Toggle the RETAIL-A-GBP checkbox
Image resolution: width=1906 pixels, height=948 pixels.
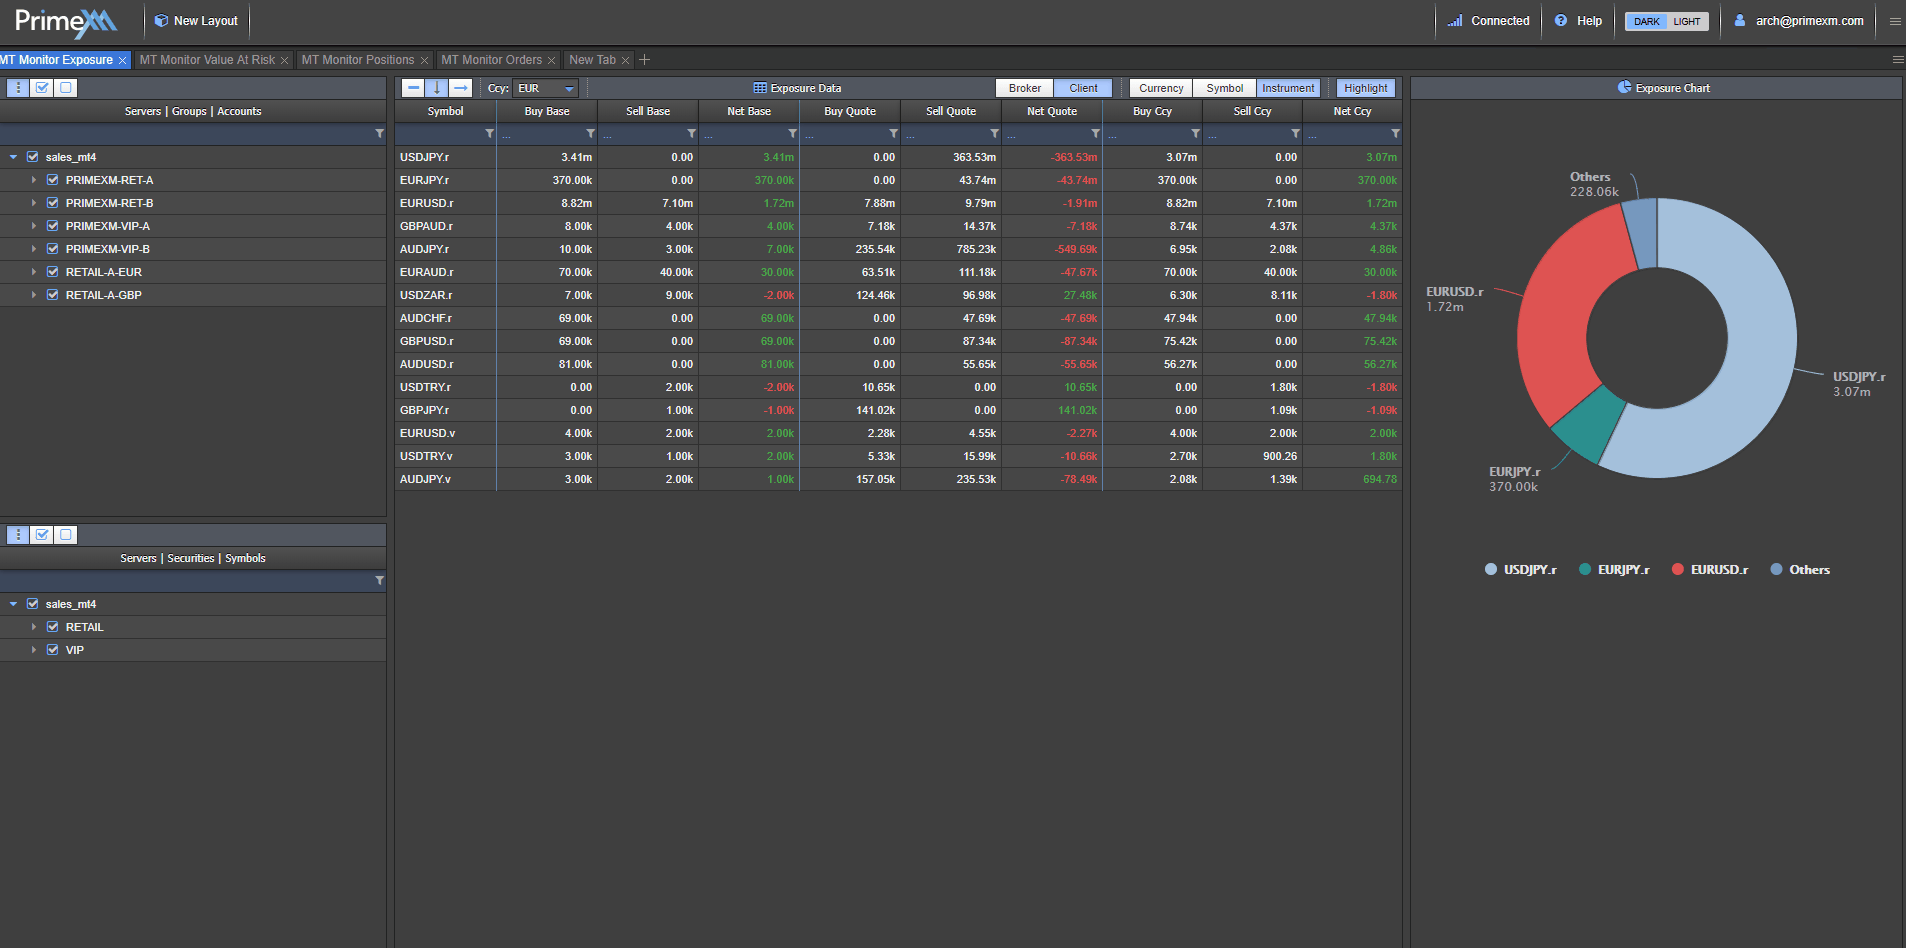[53, 295]
